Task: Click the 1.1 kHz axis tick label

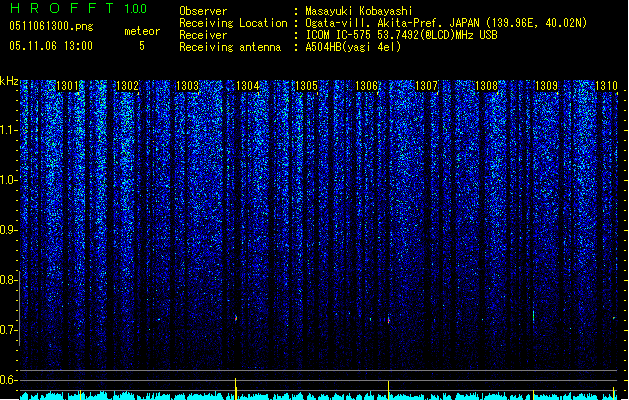Action: [9, 130]
